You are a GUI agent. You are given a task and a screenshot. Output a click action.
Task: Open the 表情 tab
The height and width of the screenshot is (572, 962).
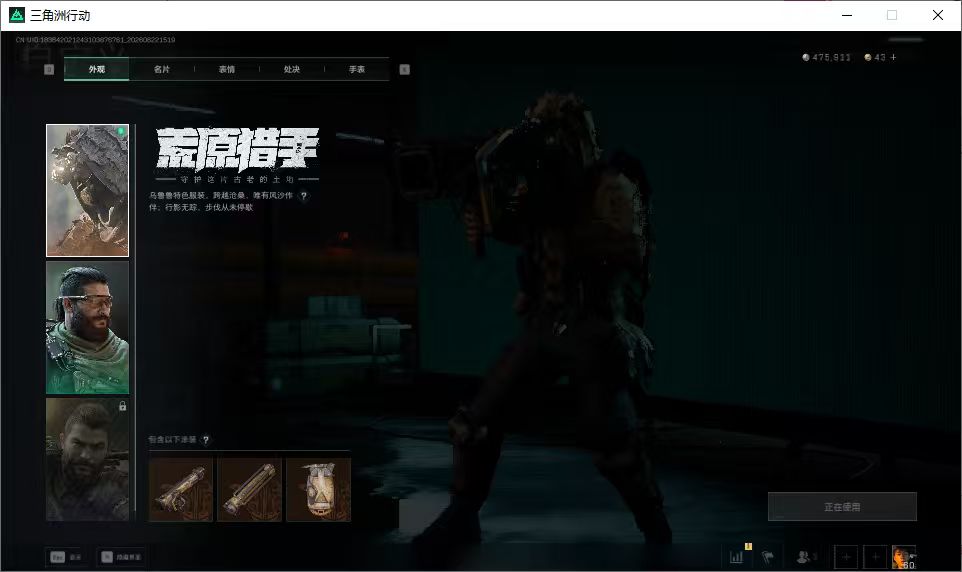[226, 69]
